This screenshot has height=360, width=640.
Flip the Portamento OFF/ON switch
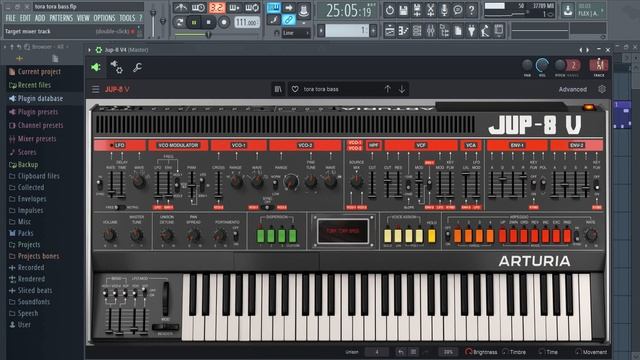[x=236, y=236]
